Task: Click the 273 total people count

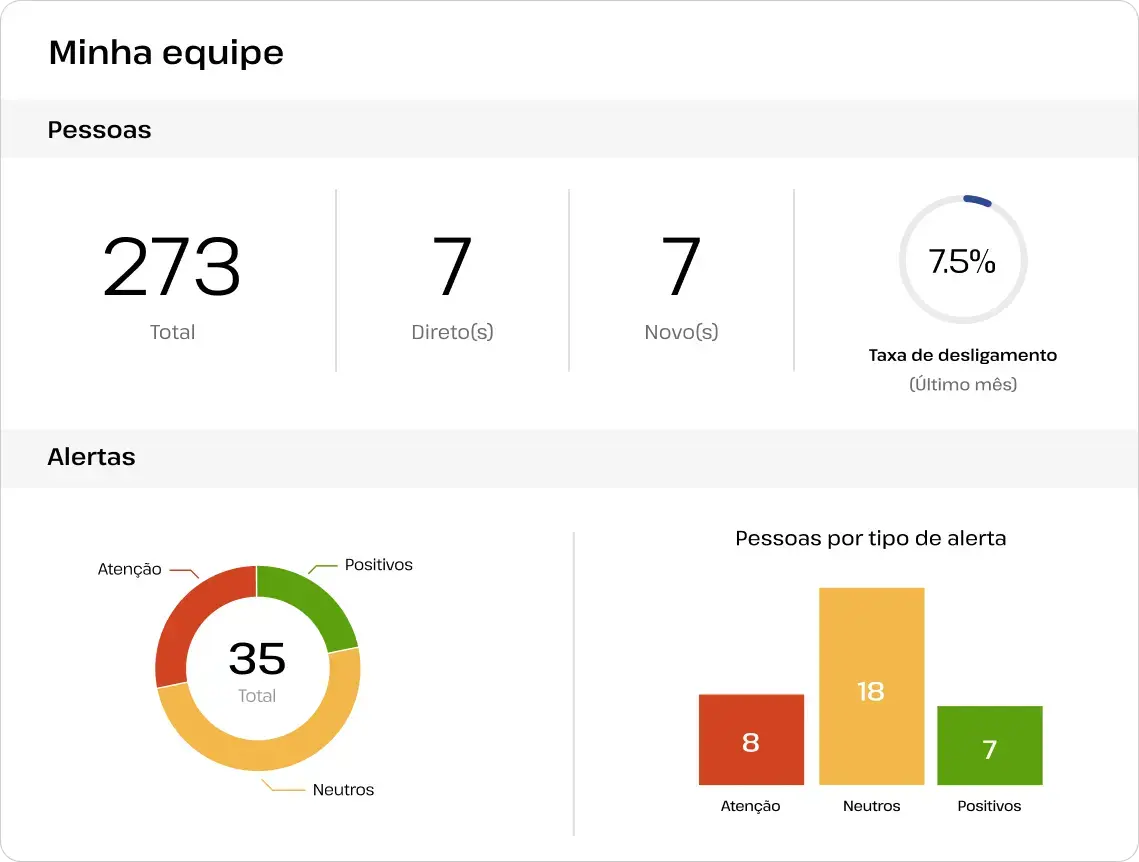Action: click(x=172, y=268)
